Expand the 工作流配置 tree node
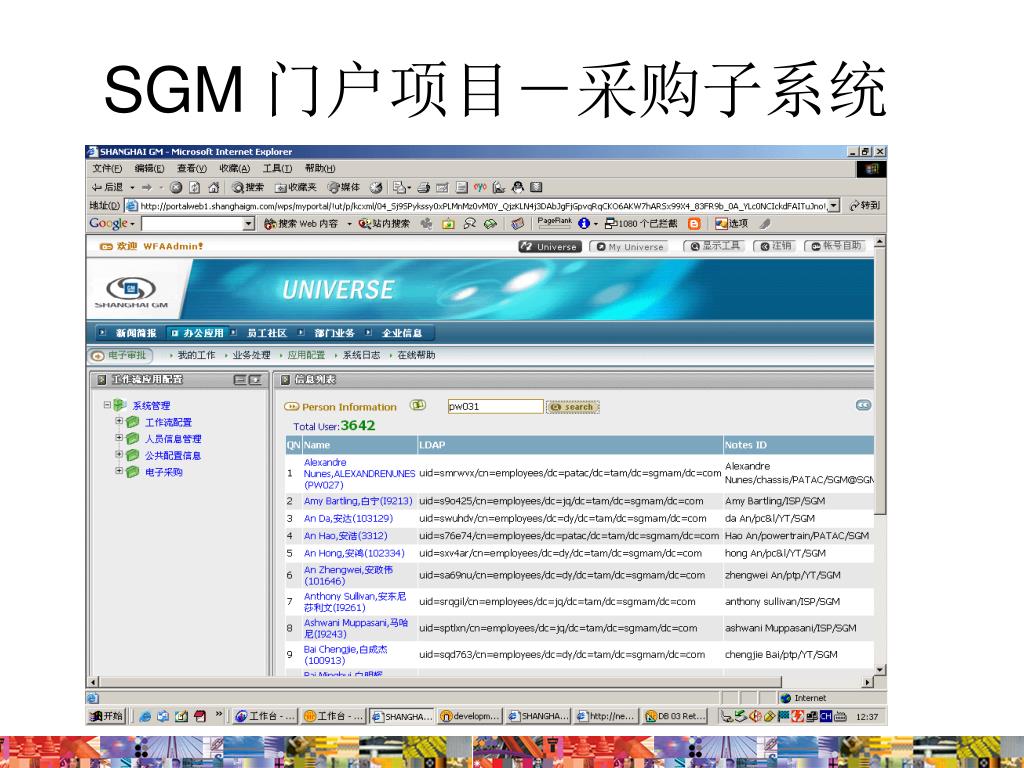Viewport: 1024px width, 768px height. pos(119,421)
